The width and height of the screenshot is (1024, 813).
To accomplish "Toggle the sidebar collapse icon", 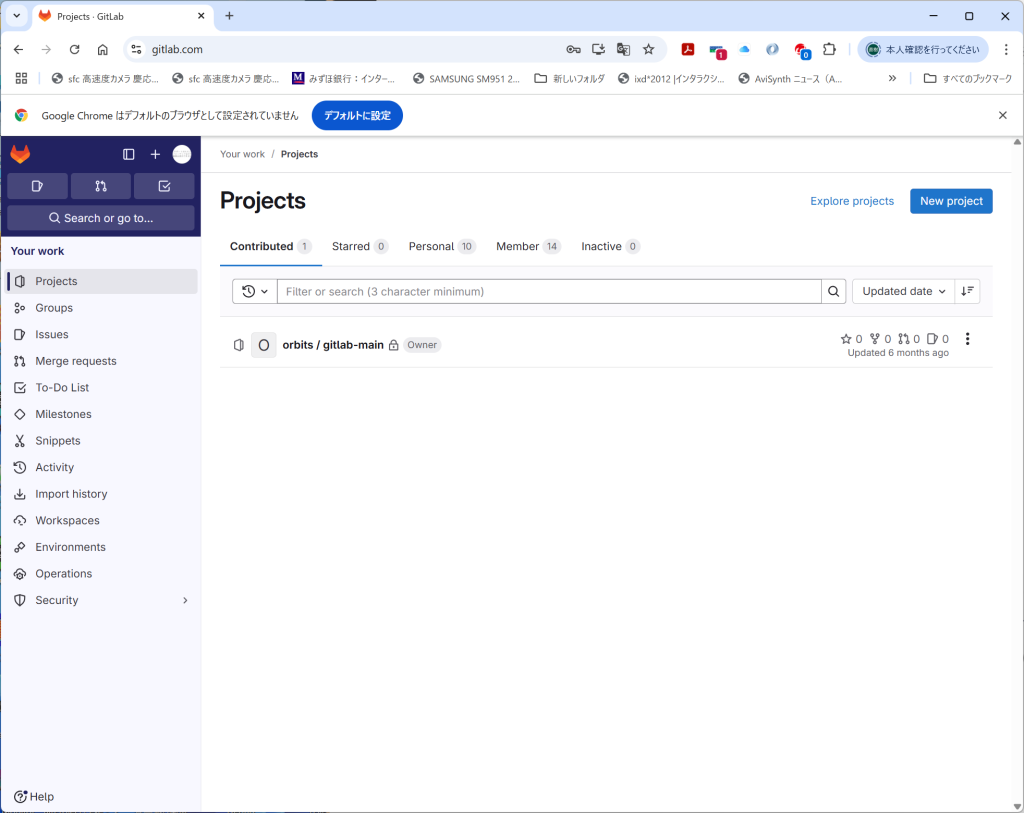I will (x=129, y=154).
